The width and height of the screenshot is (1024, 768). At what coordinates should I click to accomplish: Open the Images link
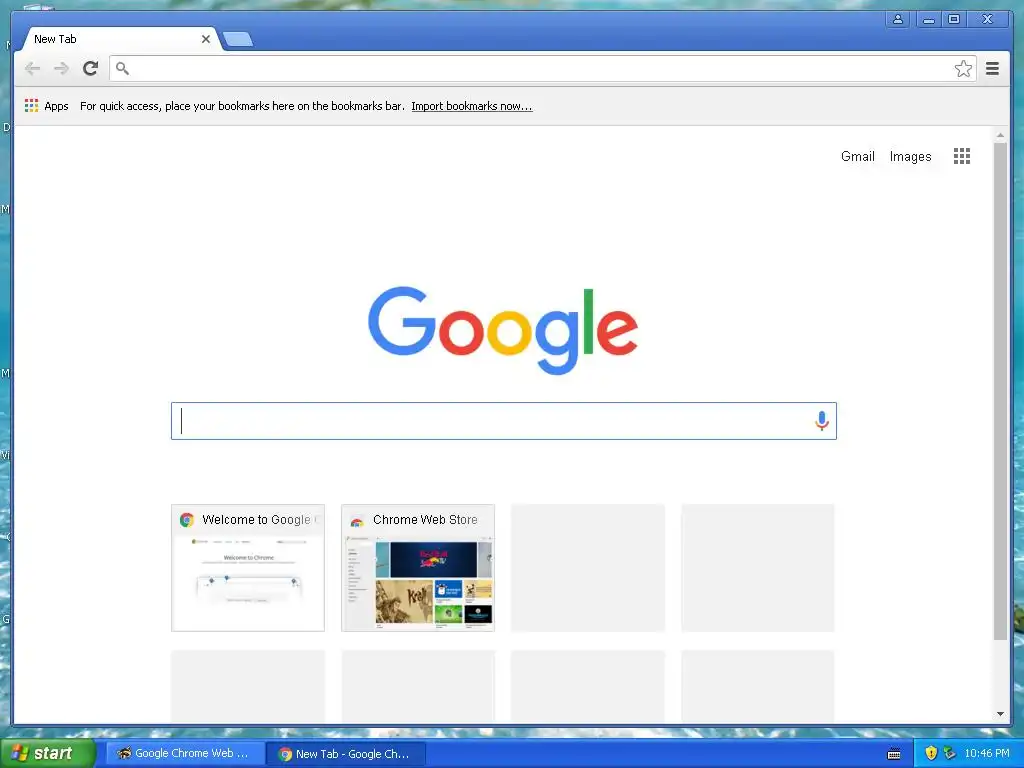(910, 157)
